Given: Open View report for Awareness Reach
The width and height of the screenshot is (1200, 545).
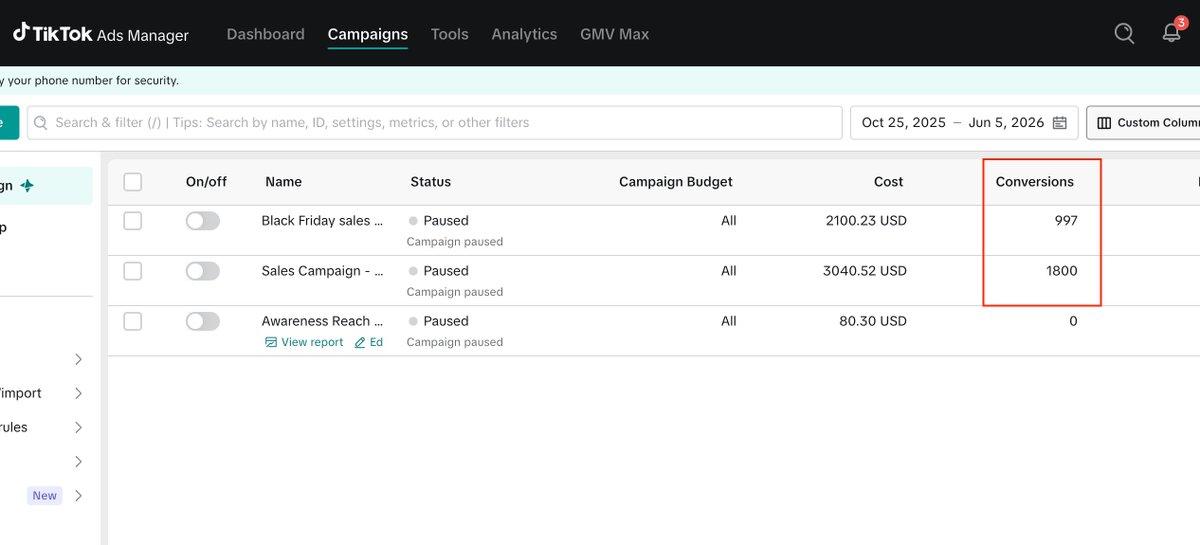Looking at the screenshot, I should tap(304, 342).
